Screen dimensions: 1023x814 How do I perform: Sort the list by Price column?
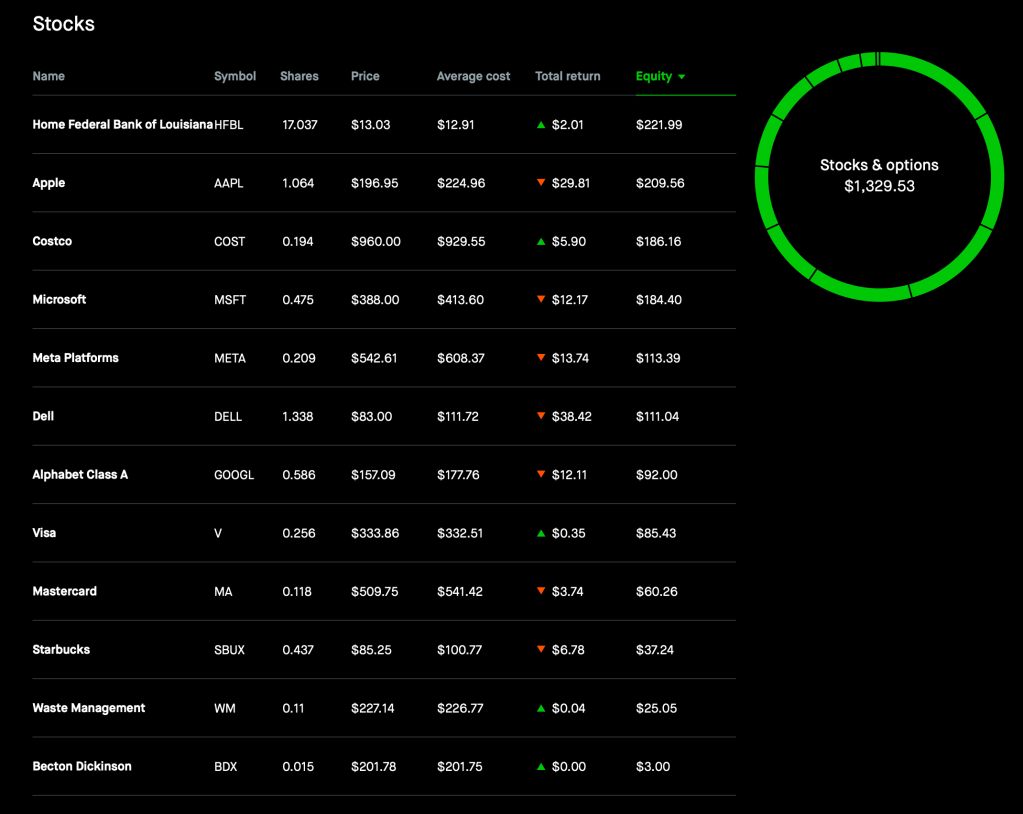click(365, 76)
